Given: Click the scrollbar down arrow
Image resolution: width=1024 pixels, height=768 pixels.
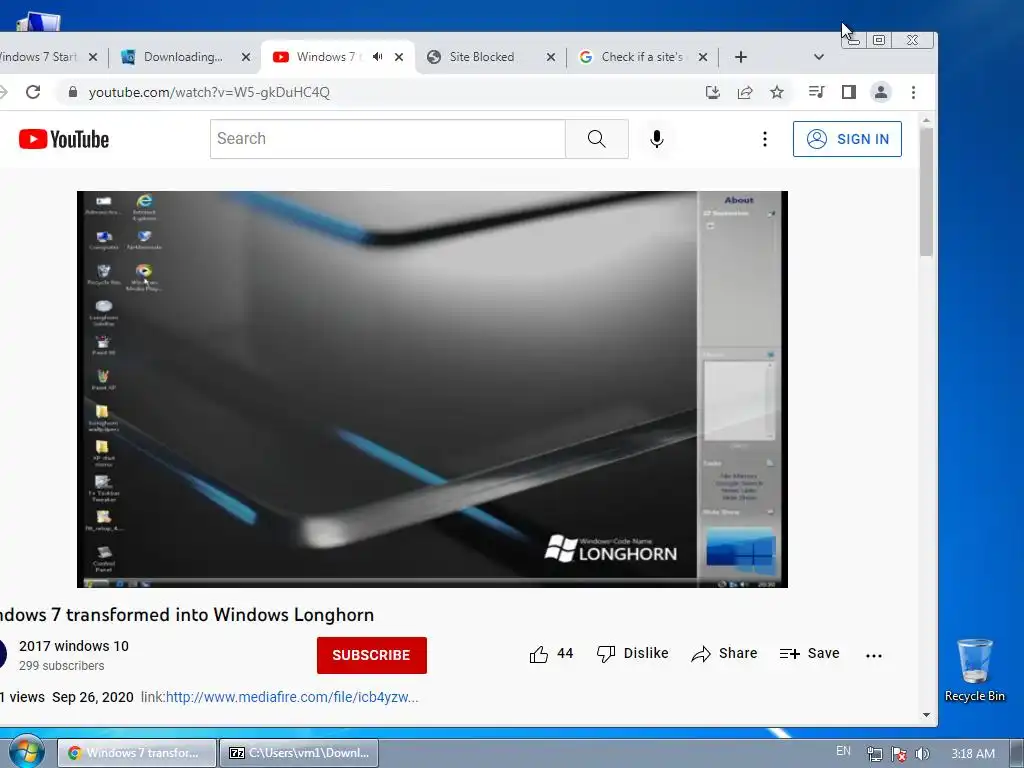Looking at the screenshot, I should [x=926, y=715].
